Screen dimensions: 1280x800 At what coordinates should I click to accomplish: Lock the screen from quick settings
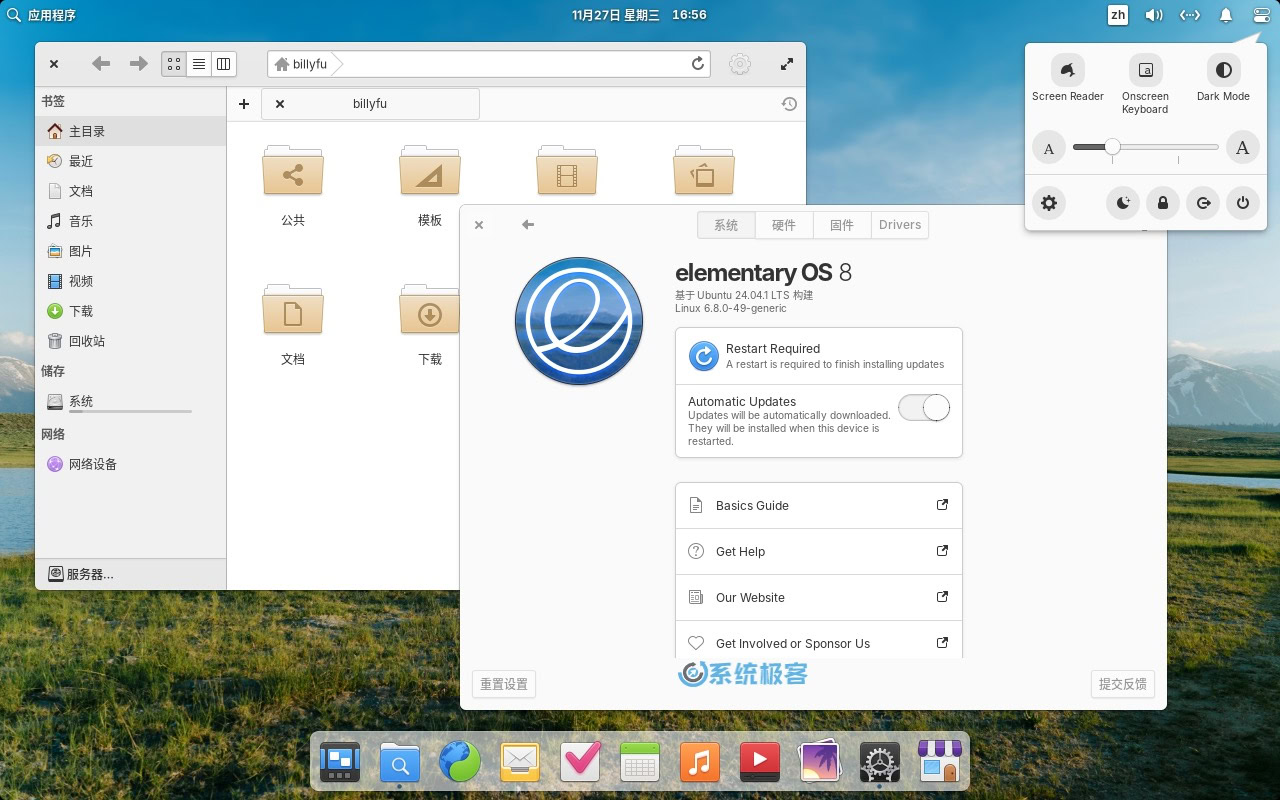point(1163,203)
